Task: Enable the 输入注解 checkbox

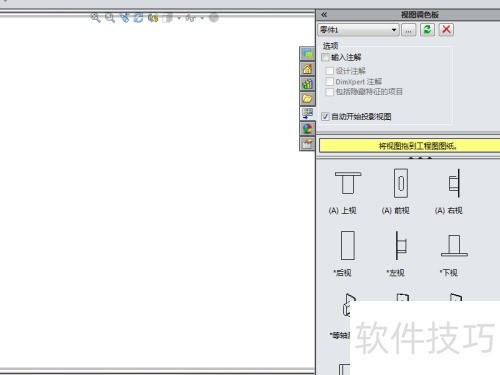Action: pyautogui.click(x=325, y=57)
